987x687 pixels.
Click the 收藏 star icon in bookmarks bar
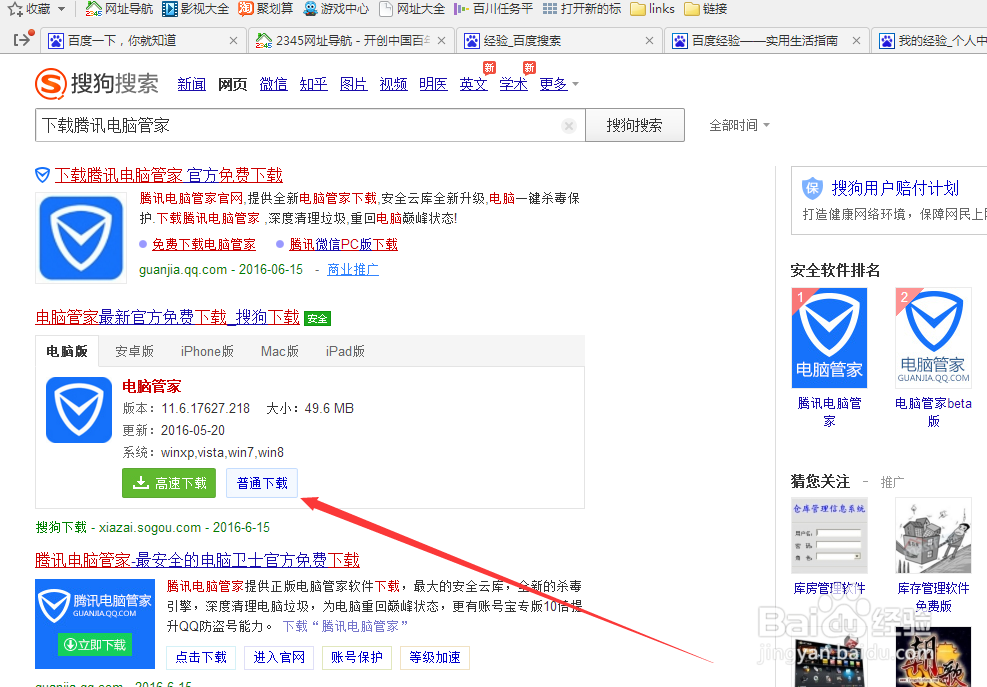[x=15, y=9]
